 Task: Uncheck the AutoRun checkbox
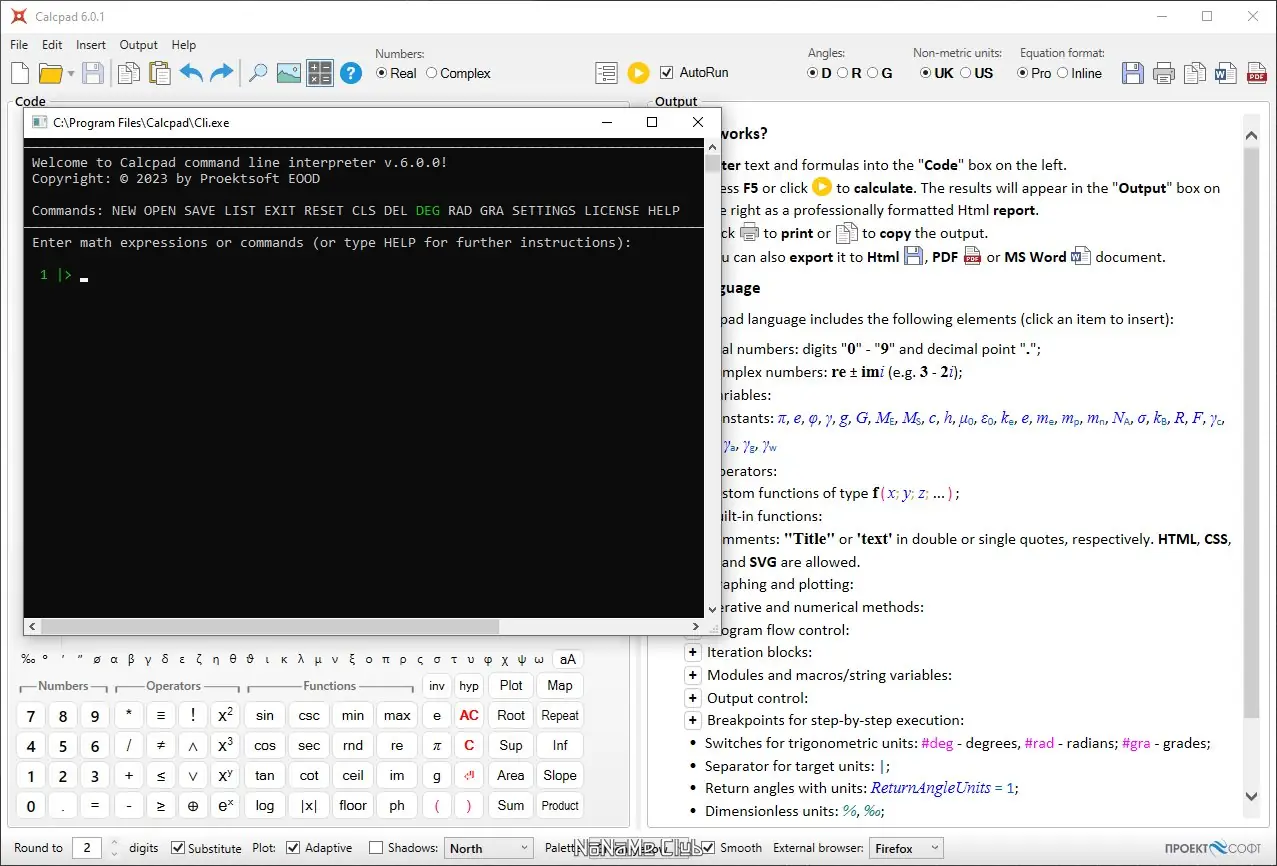pyautogui.click(x=667, y=73)
